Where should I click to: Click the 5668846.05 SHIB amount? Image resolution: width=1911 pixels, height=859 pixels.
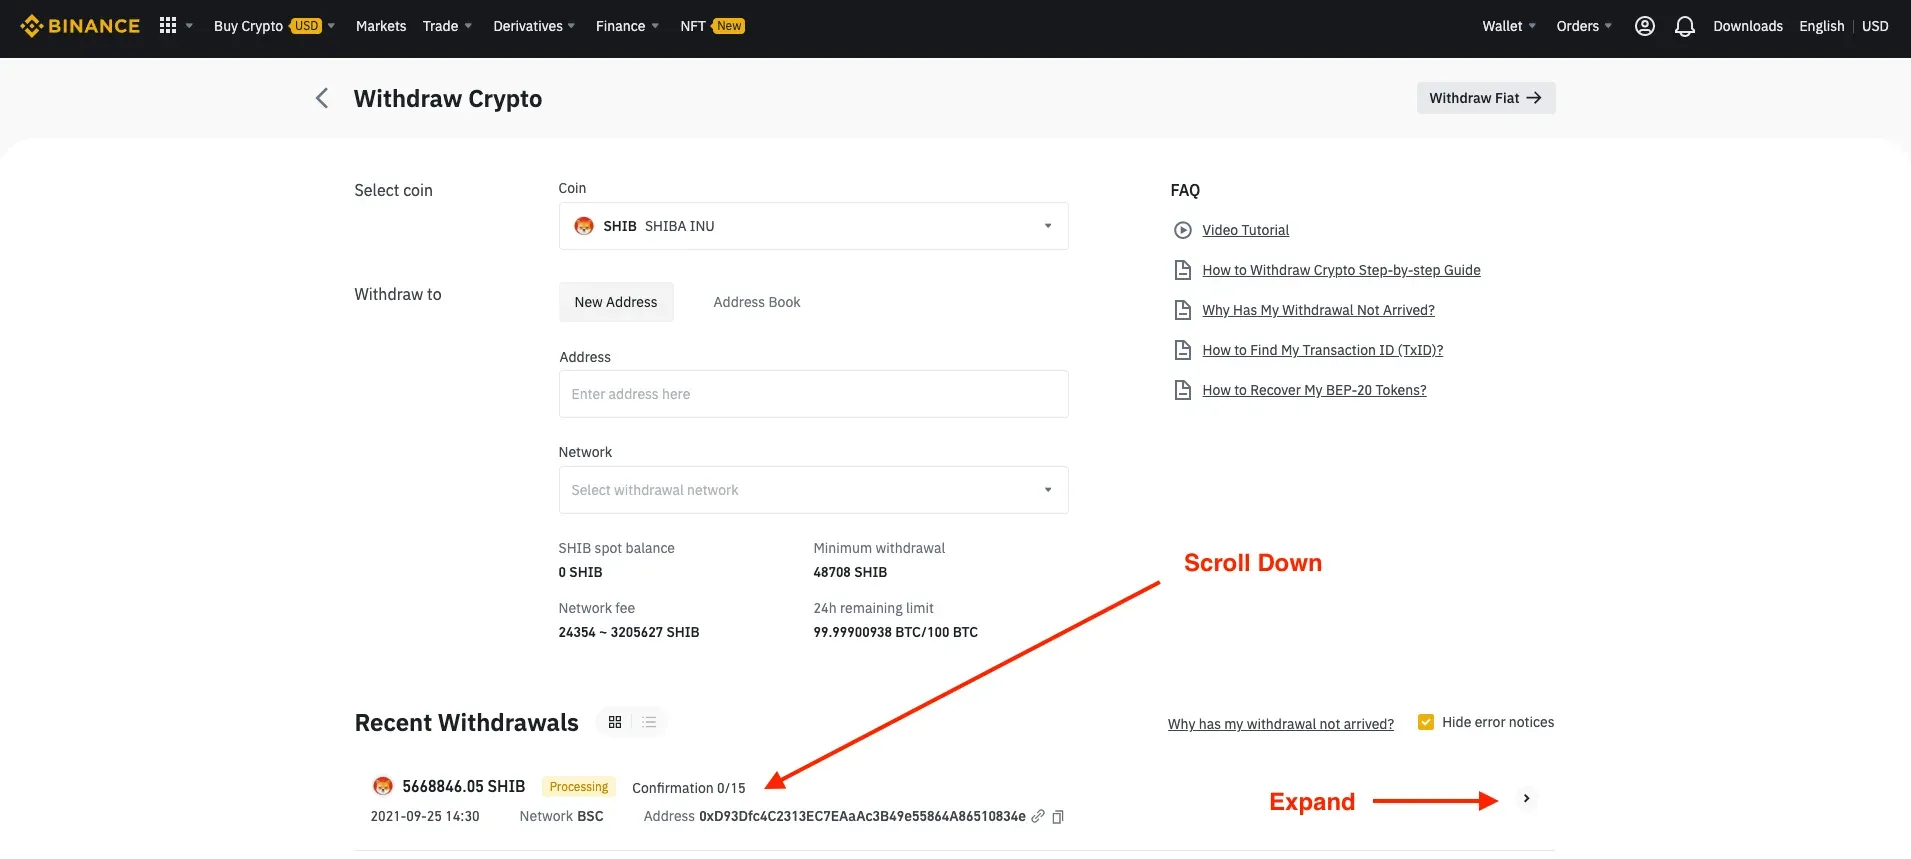[x=463, y=786]
